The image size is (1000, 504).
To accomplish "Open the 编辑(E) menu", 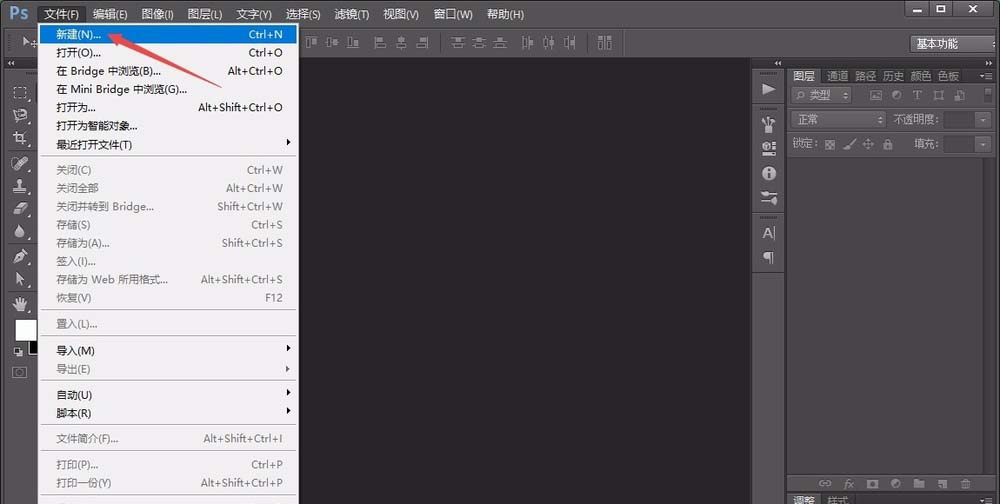I will click(x=110, y=14).
